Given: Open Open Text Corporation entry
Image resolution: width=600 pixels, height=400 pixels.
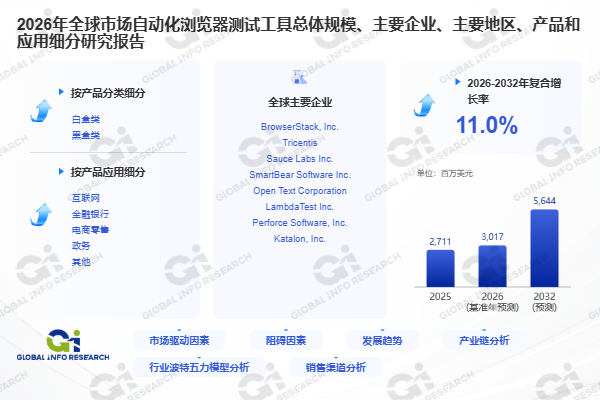Looking at the screenshot, I should click(x=300, y=191).
